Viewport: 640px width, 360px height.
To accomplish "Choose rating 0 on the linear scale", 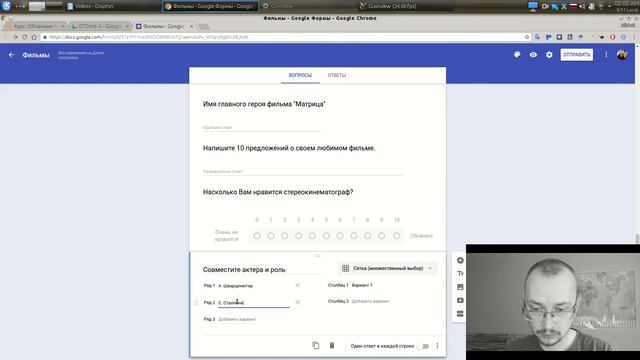I will pos(257,236).
